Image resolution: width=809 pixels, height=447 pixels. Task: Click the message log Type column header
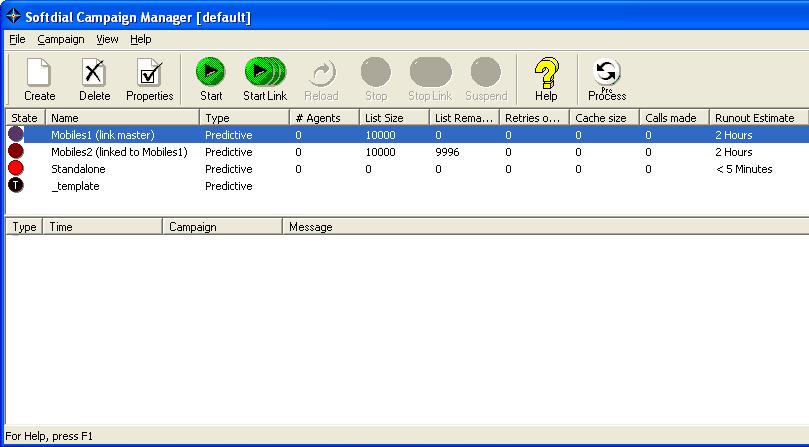[24, 227]
